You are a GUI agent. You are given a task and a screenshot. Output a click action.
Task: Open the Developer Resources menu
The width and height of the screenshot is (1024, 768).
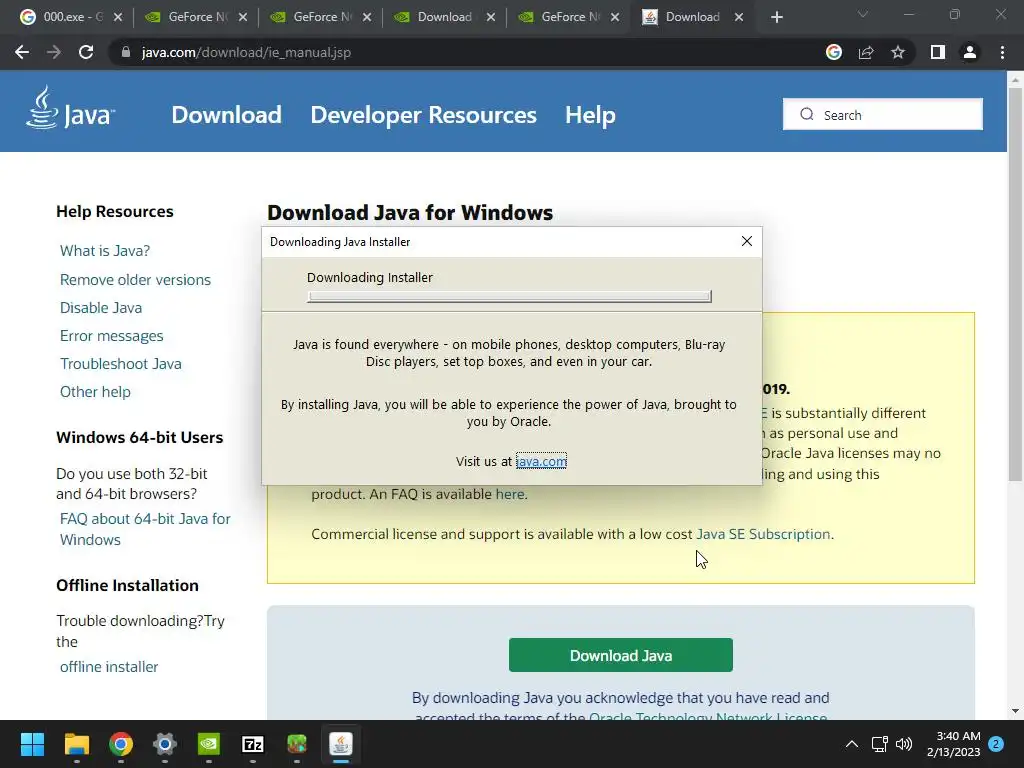click(x=423, y=115)
